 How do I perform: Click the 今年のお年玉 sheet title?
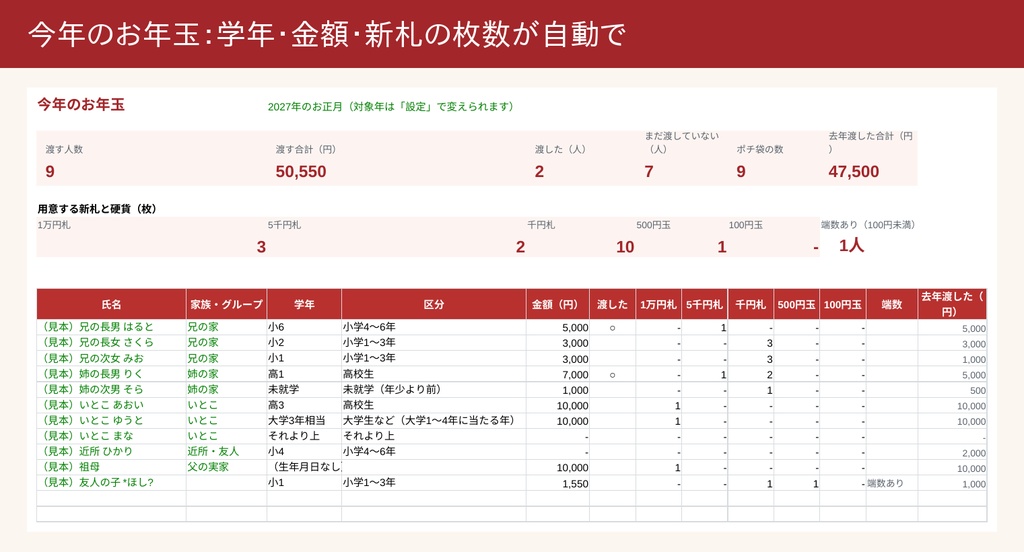pos(81,105)
